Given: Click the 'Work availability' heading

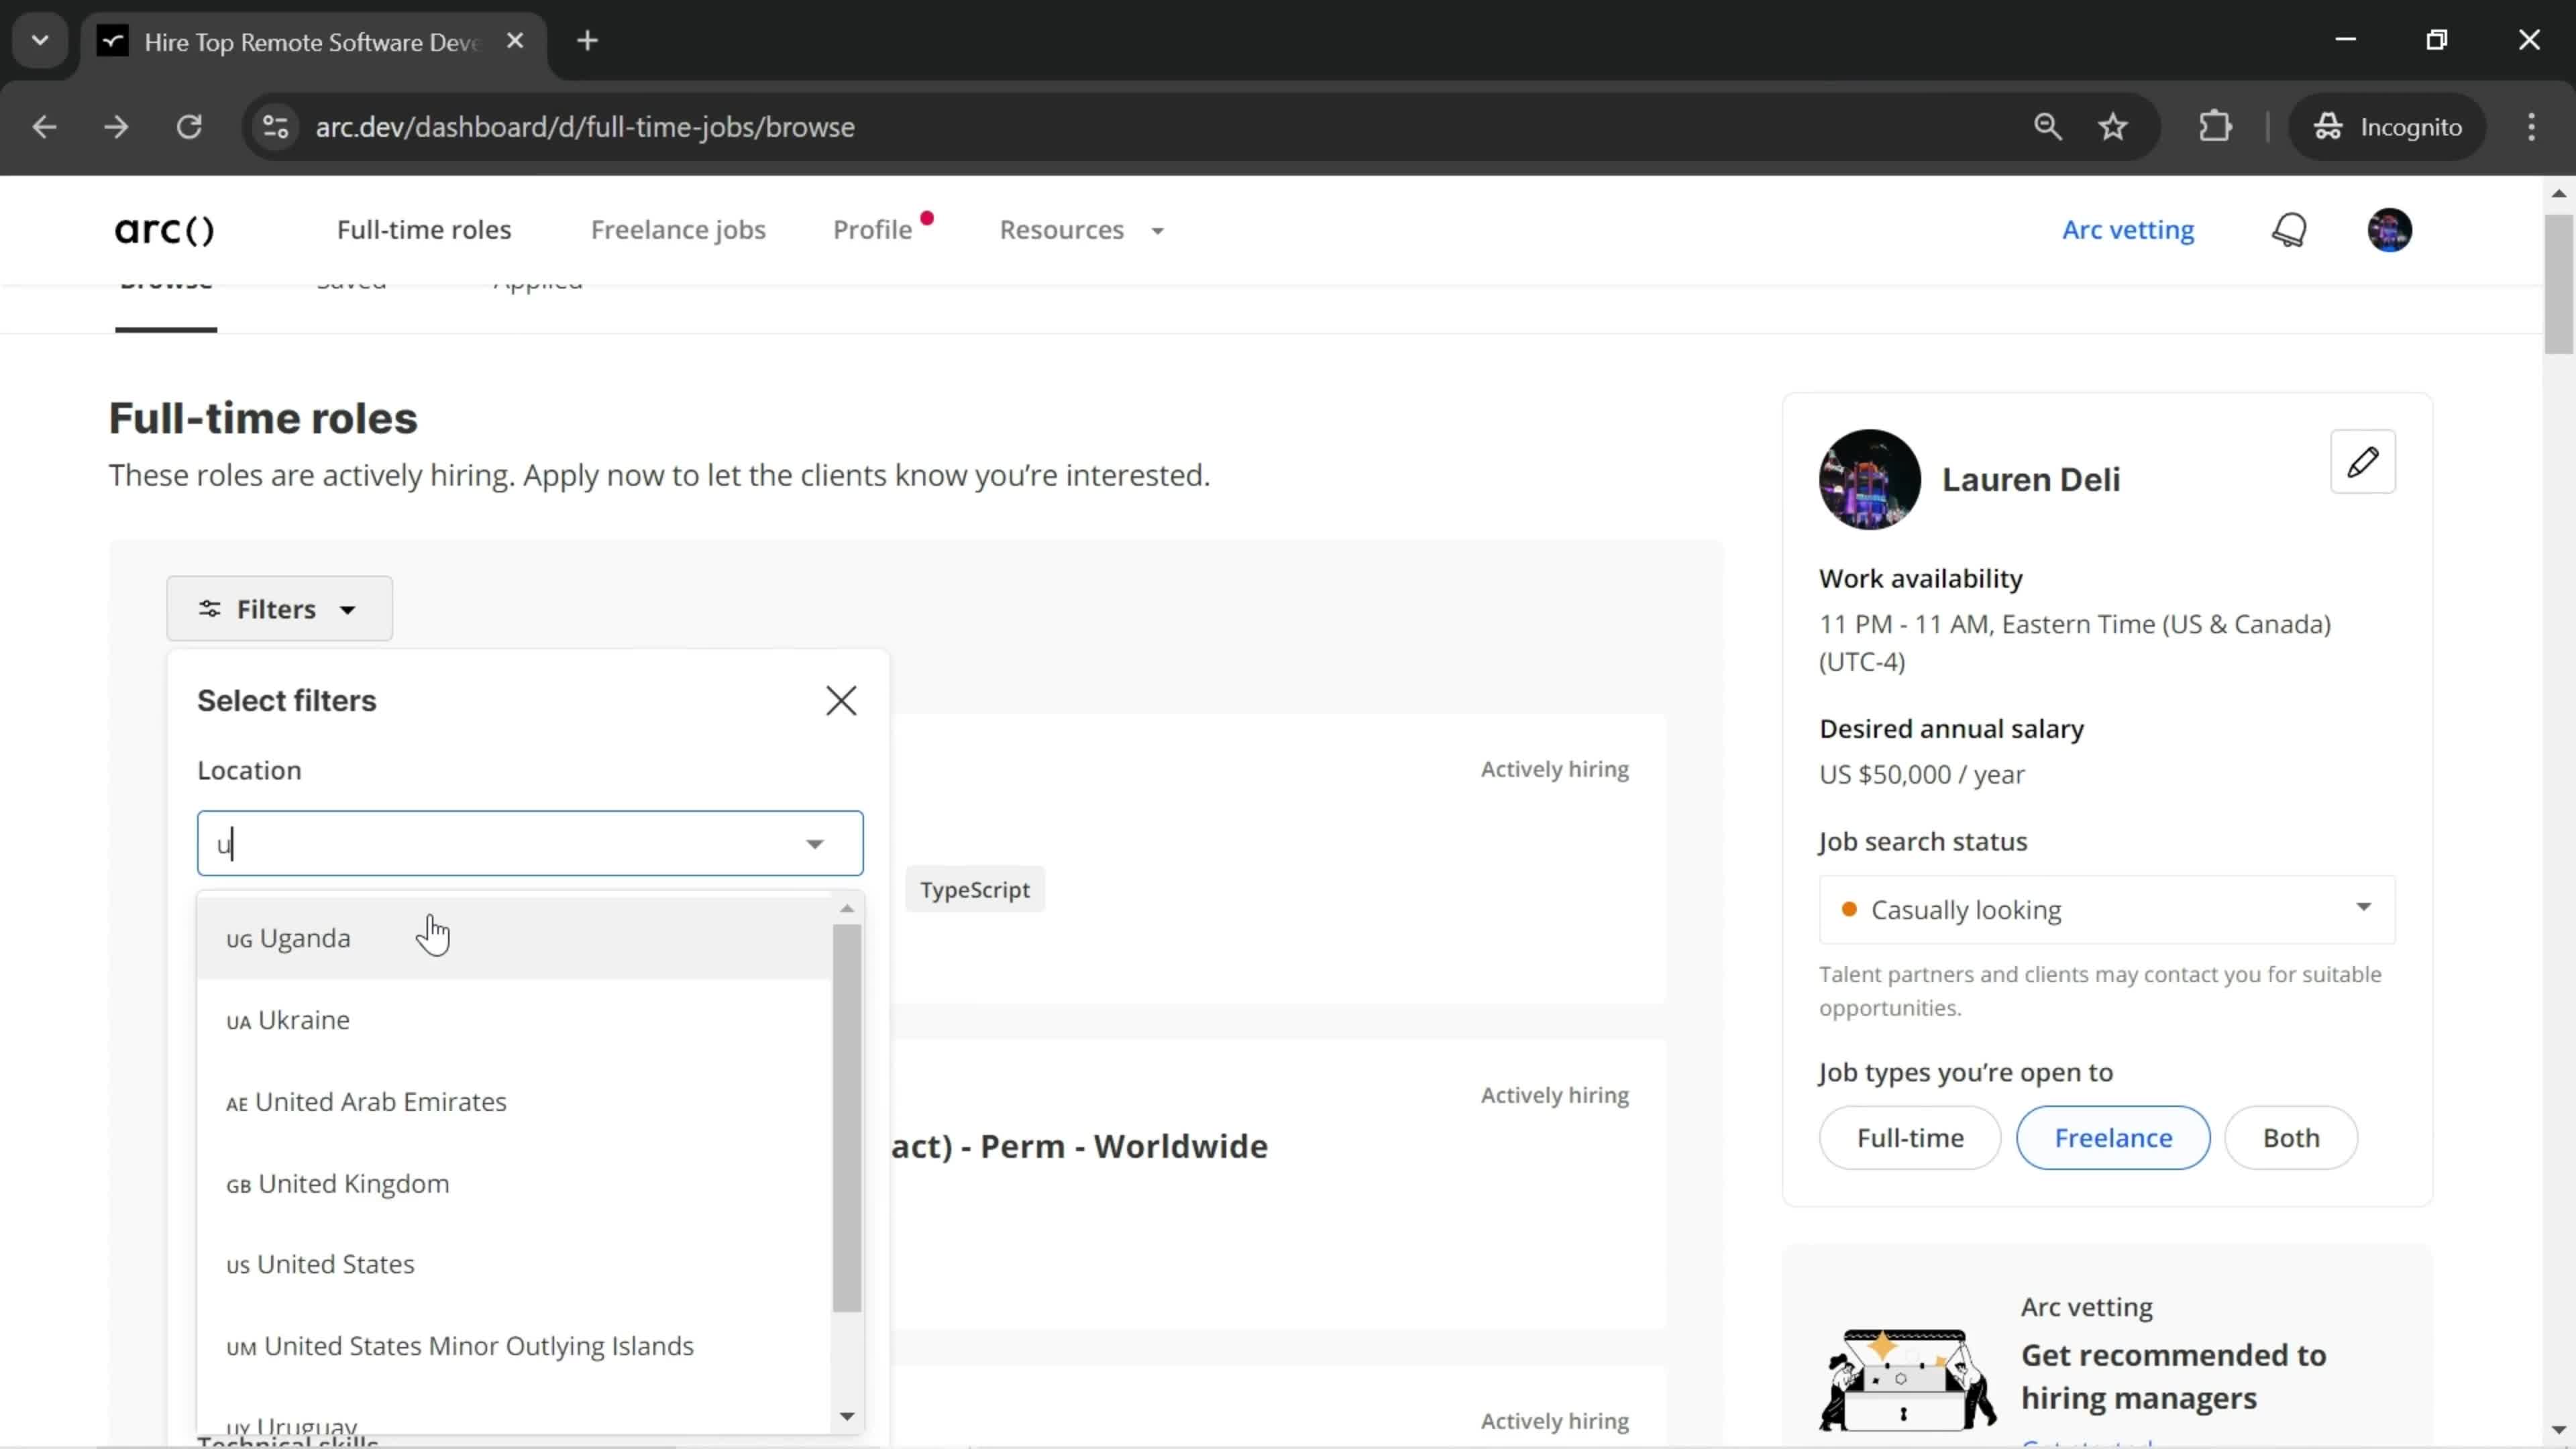Looking at the screenshot, I should point(1920,579).
